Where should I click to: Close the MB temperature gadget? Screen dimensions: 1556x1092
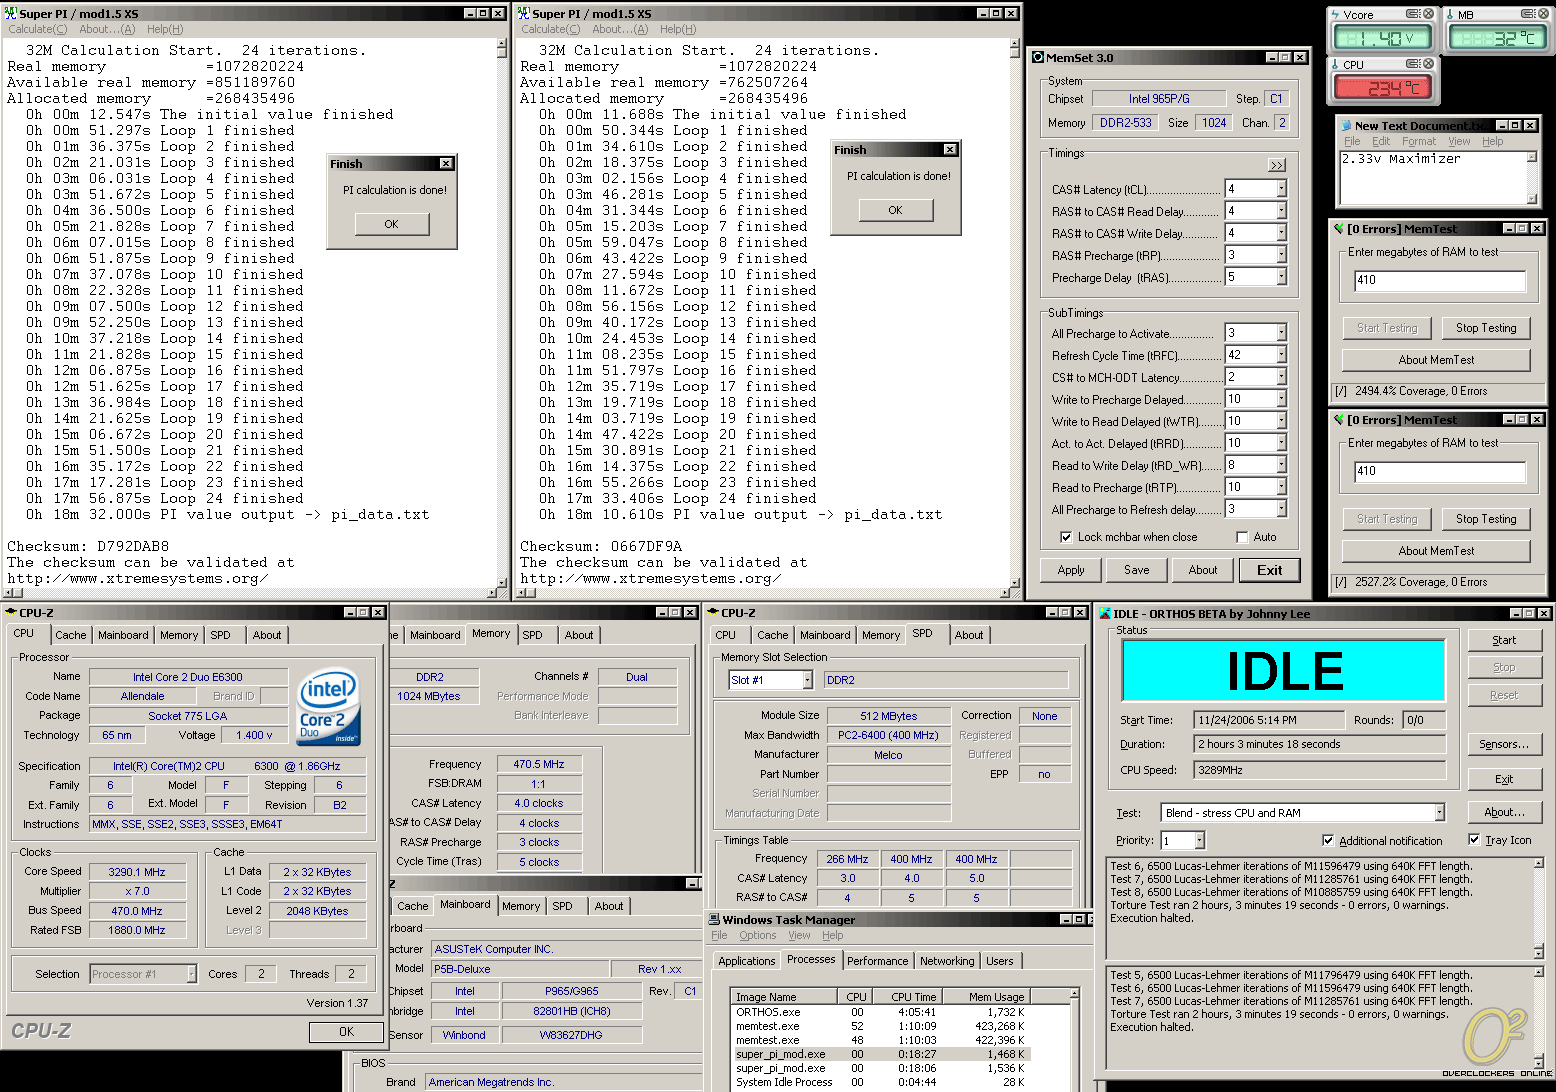1544,14
